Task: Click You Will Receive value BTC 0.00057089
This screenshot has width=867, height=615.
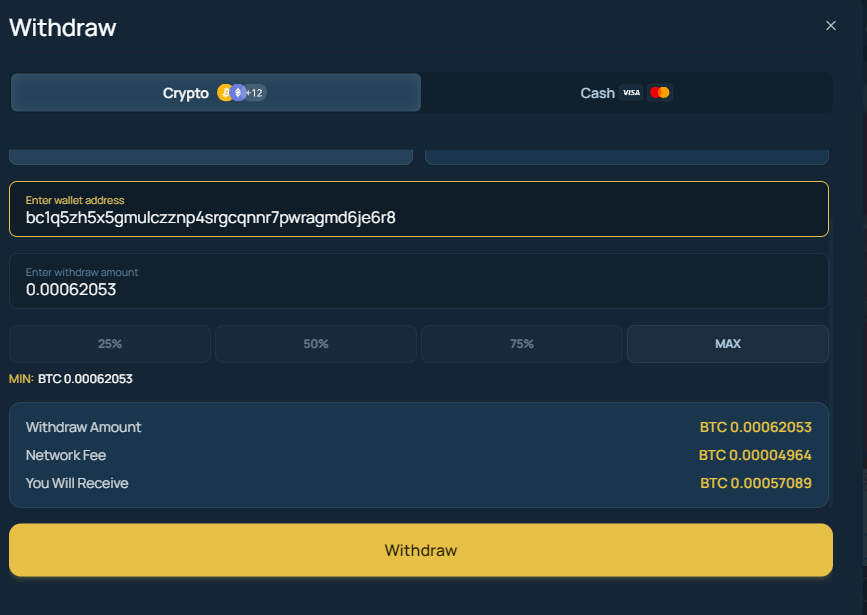Action: [756, 483]
